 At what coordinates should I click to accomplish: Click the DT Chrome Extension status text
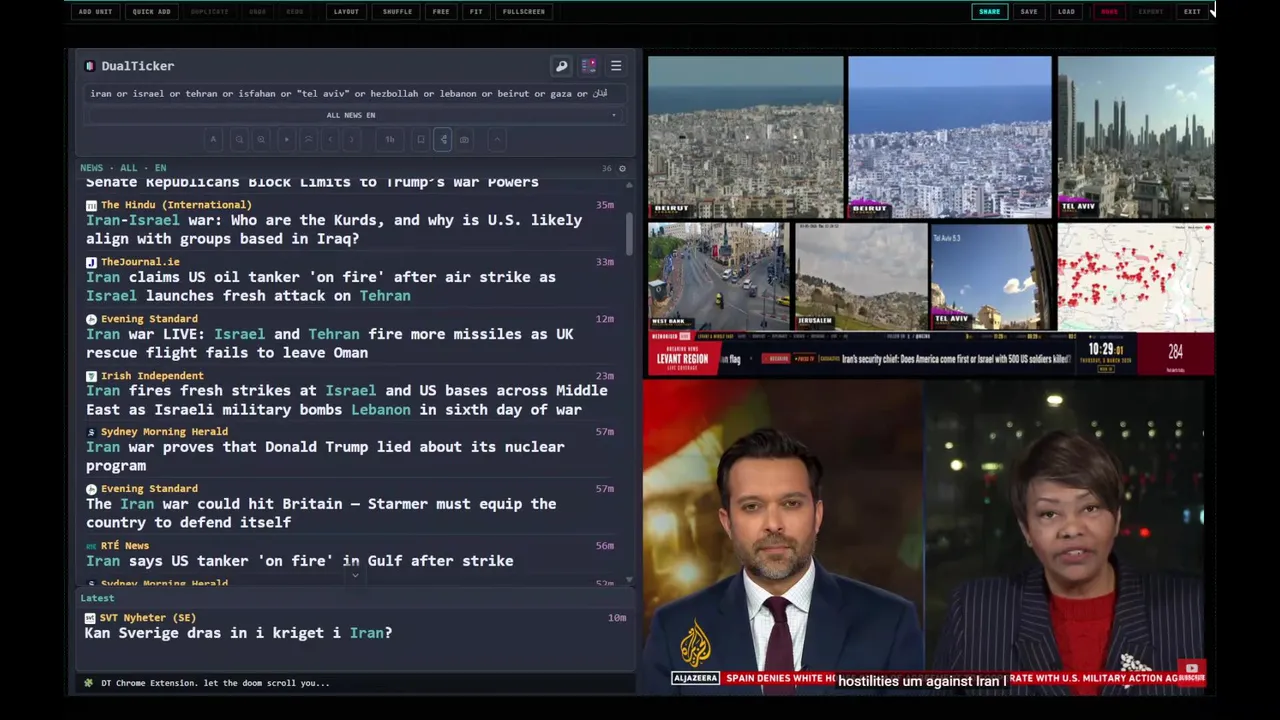point(215,684)
